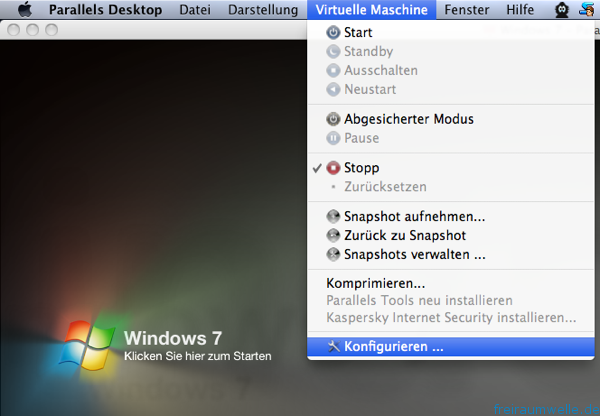Click the Start power icon in menu
Viewport: 600px width, 416px height.
point(334,33)
